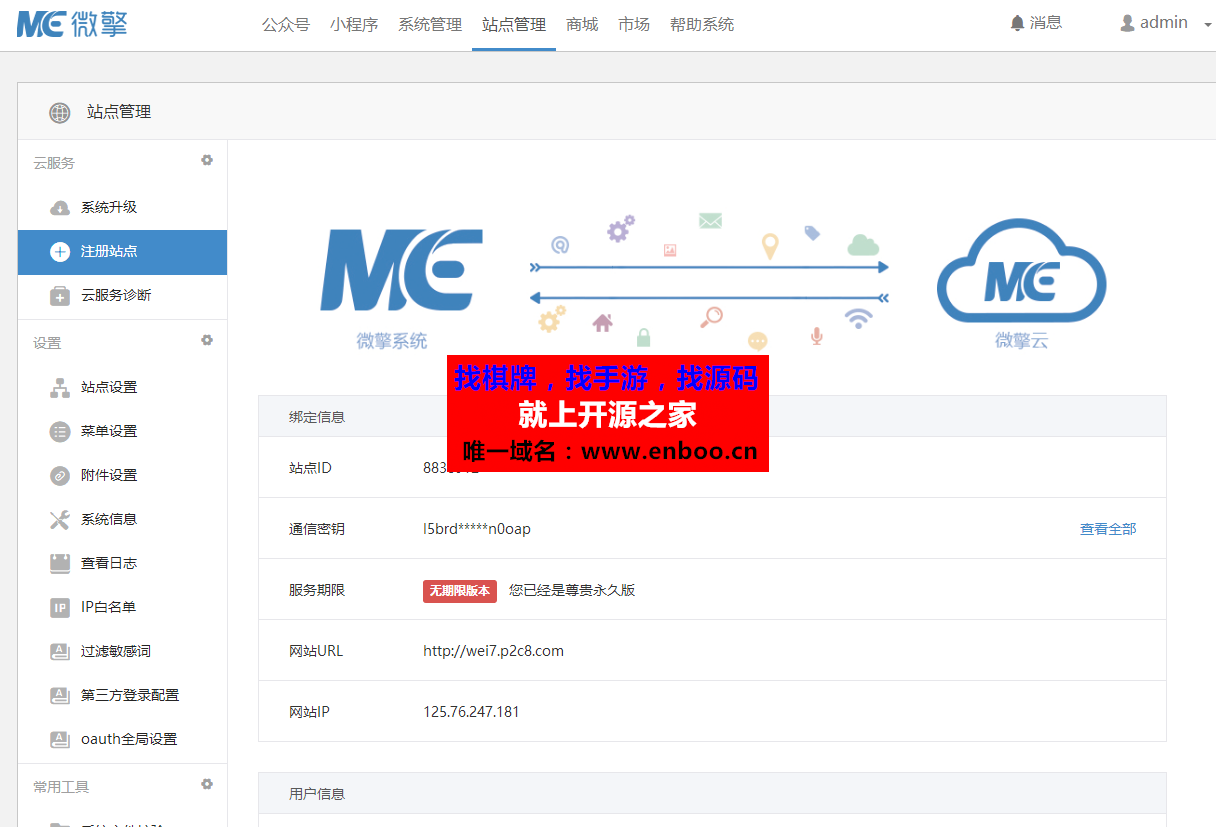Click the list icon for 菜单设置
The height and width of the screenshot is (827, 1216).
point(60,432)
